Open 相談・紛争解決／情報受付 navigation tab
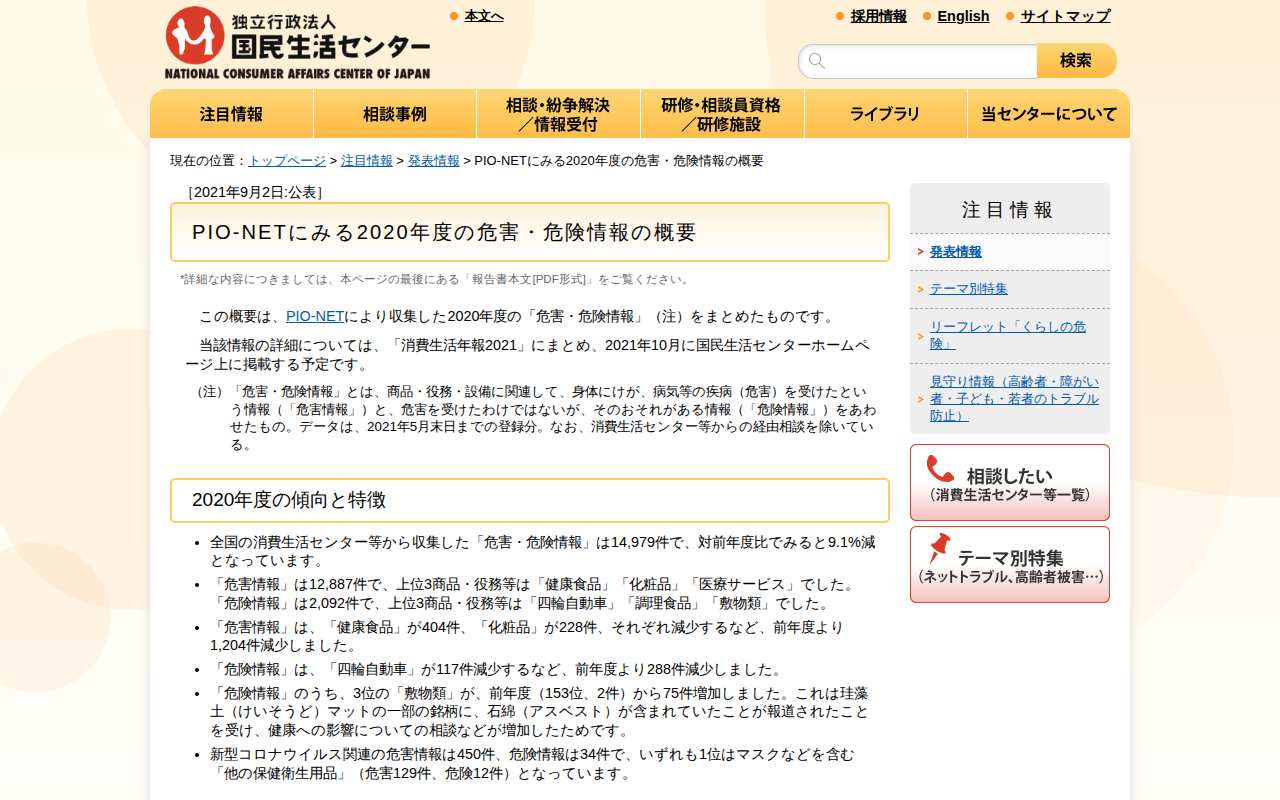This screenshot has width=1280, height=800. pos(558,114)
